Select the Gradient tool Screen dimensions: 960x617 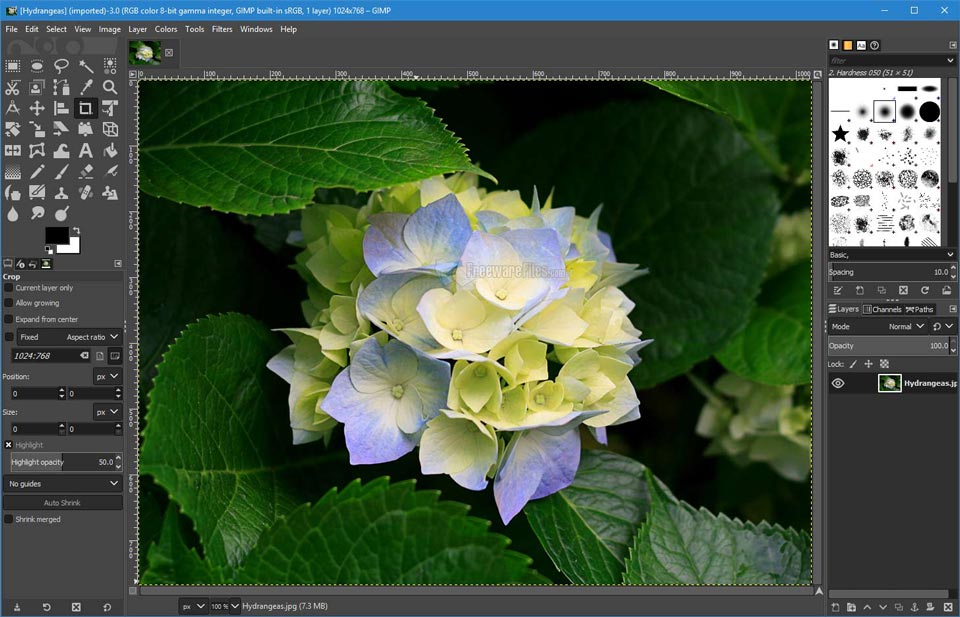coord(12,170)
